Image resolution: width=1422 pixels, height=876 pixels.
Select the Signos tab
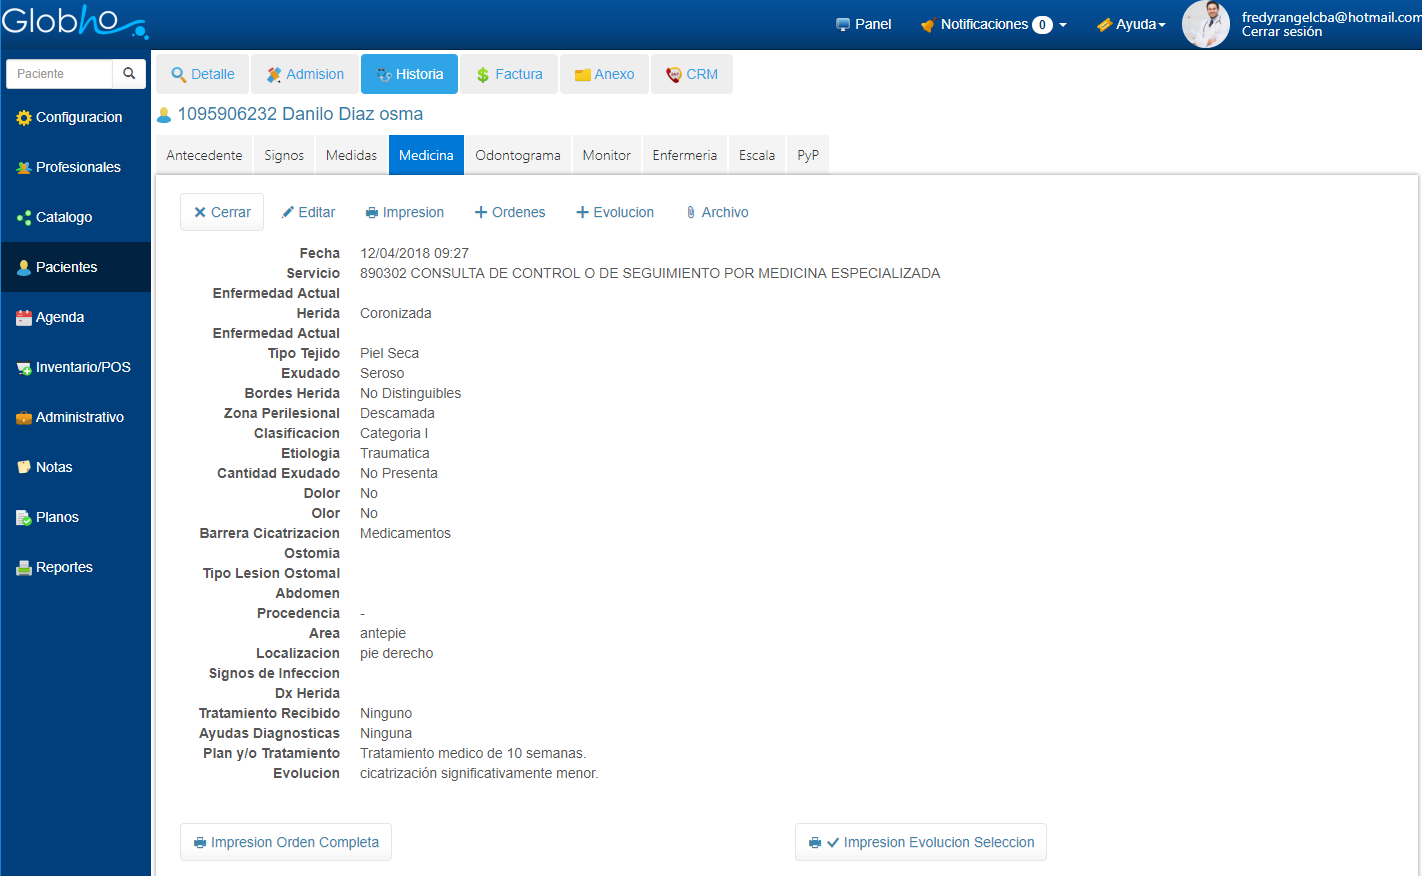click(x=284, y=155)
